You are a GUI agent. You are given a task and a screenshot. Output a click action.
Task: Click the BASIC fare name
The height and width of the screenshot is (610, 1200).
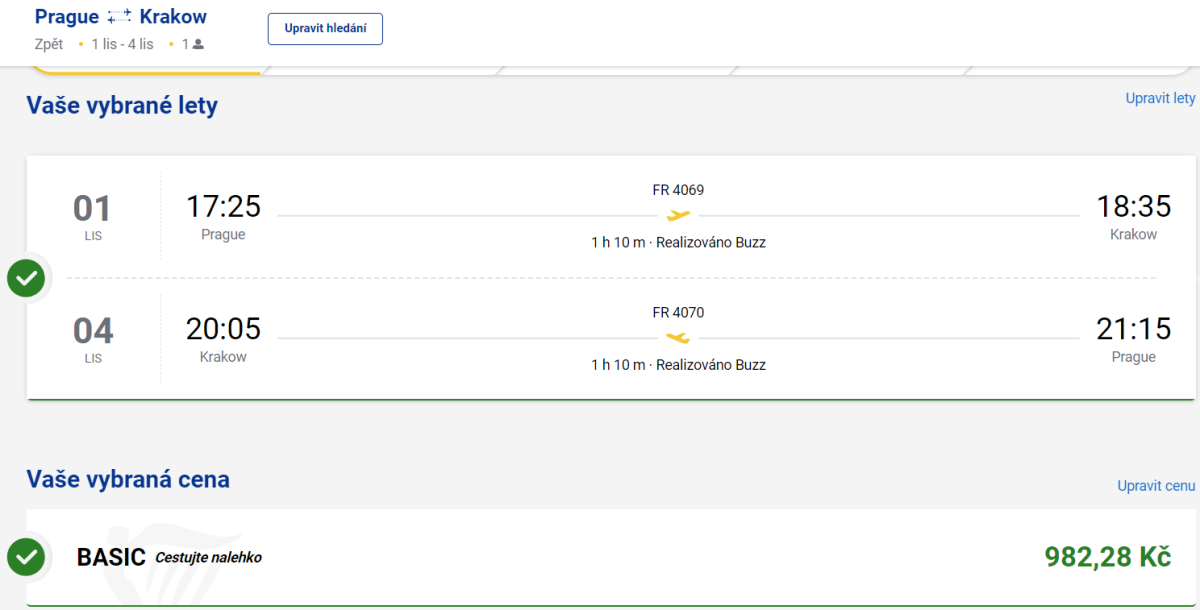pyautogui.click(x=111, y=557)
